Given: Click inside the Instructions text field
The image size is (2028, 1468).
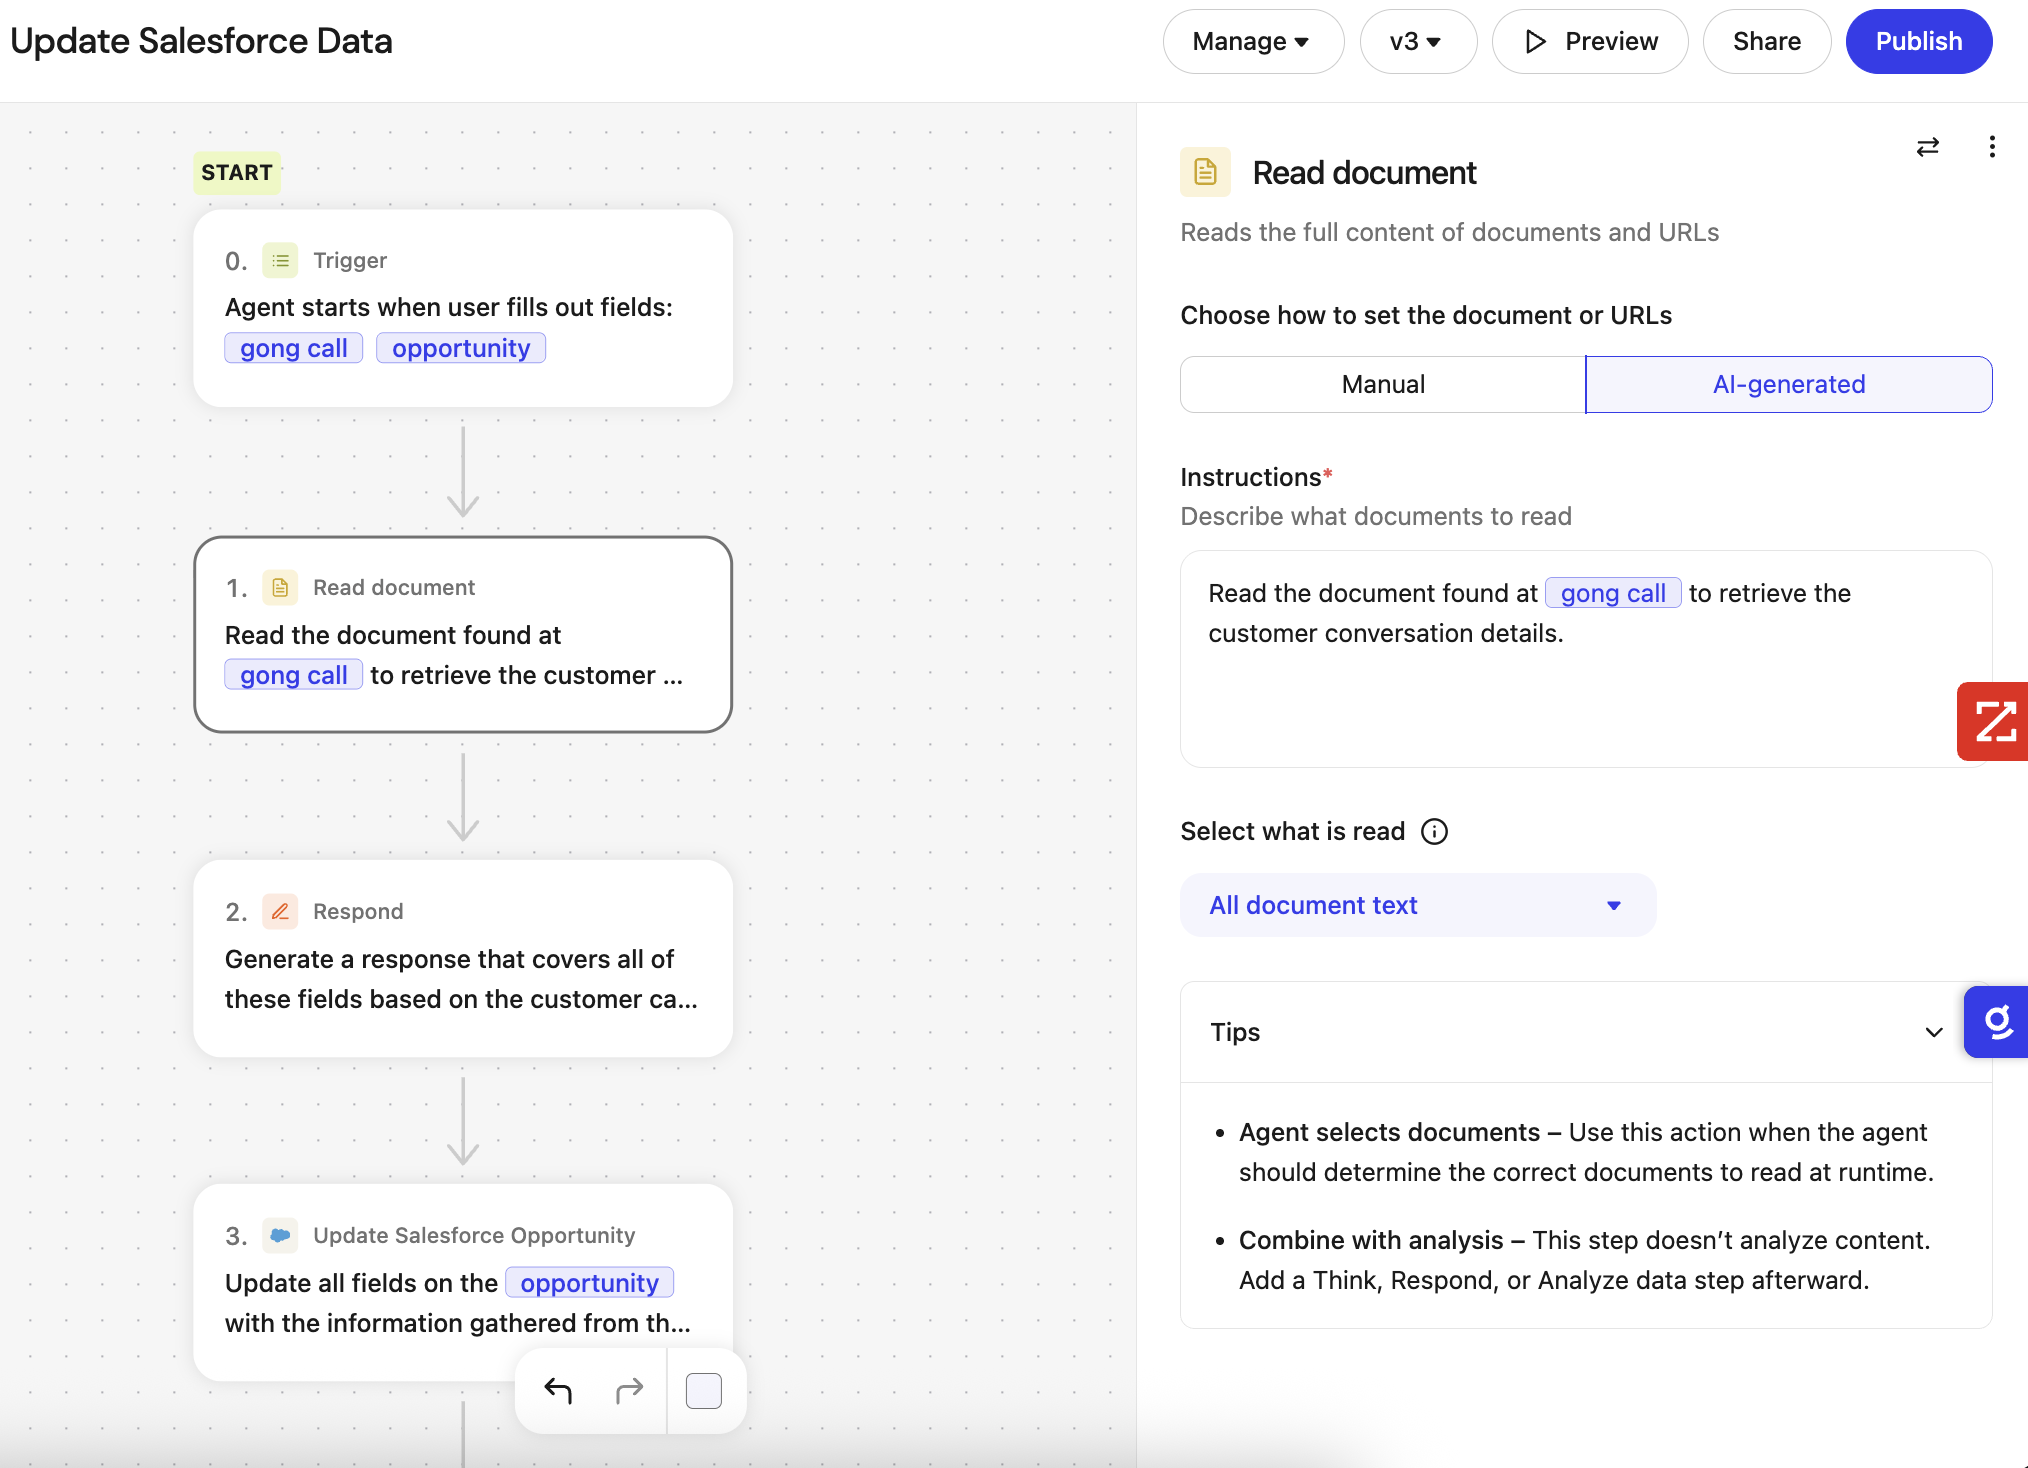Looking at the screenshot, I should [x=1586, y=659].
